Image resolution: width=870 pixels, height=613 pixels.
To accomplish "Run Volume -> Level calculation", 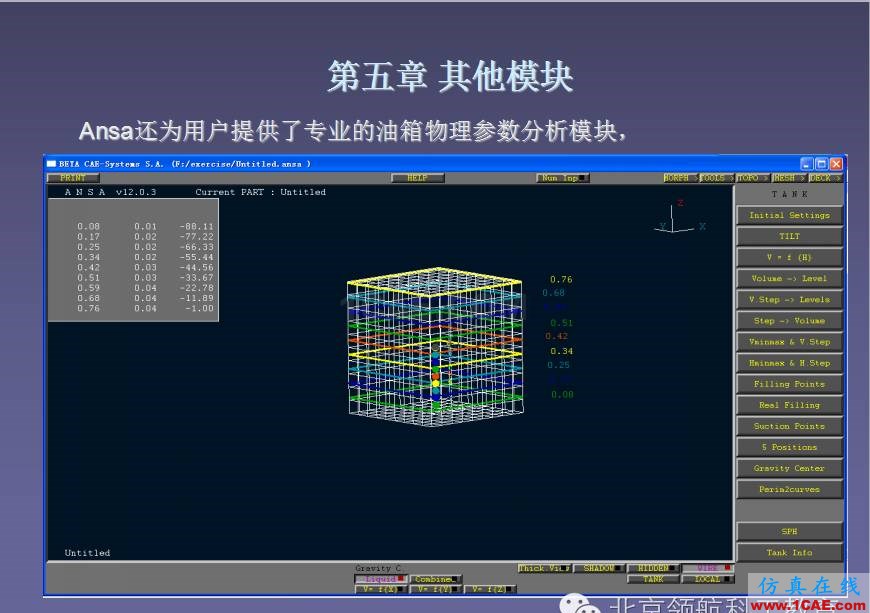I will tap(789, 278).
